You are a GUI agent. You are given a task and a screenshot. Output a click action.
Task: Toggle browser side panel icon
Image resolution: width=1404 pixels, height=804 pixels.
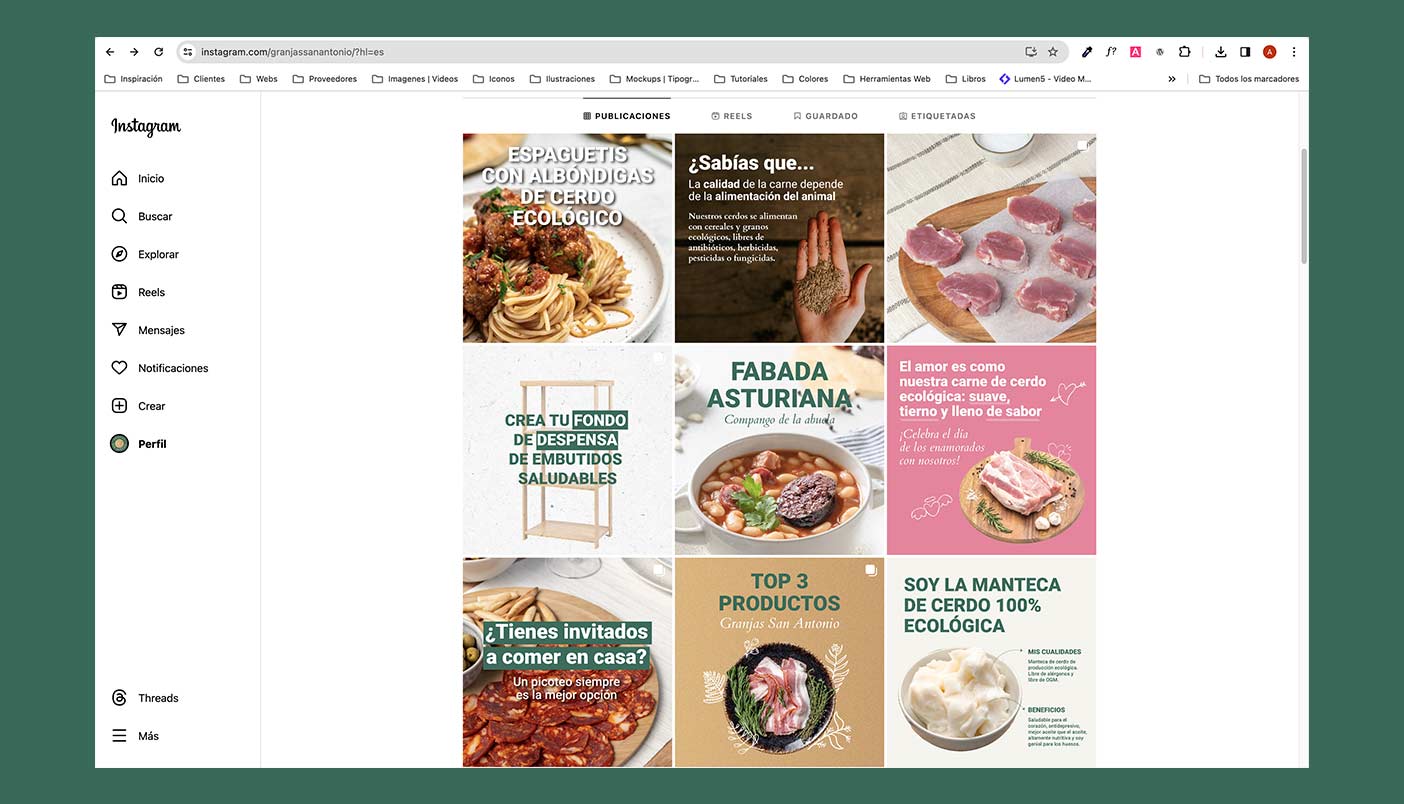coord(1245,52)
